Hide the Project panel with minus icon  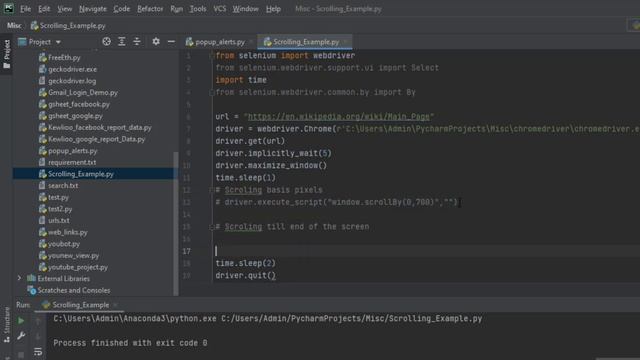tap(171, 42)
